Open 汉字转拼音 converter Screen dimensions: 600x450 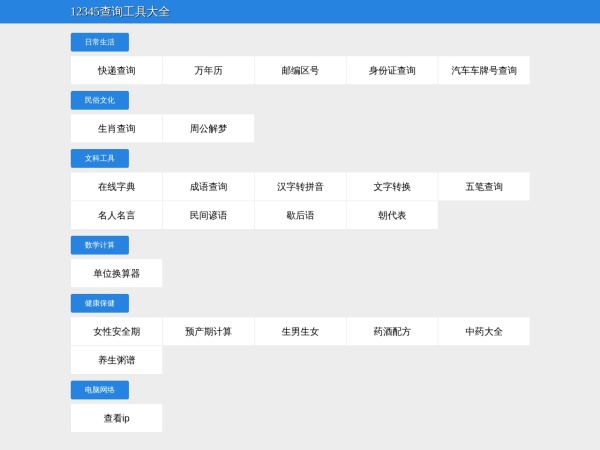coord(300,187)
